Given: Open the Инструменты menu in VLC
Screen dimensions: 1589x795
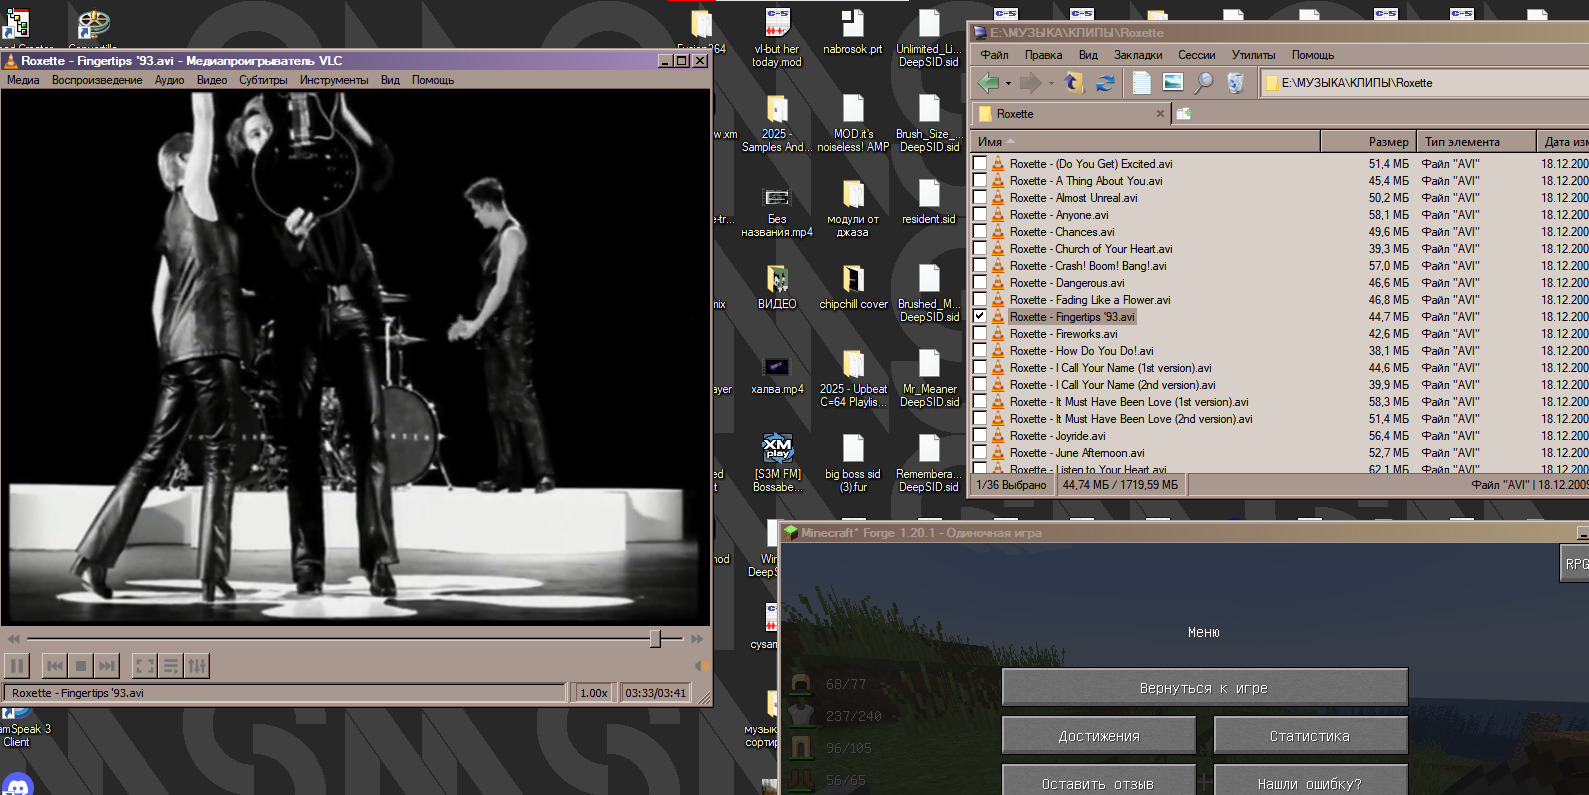Looking at the screenshot, I should click(333, 80).
